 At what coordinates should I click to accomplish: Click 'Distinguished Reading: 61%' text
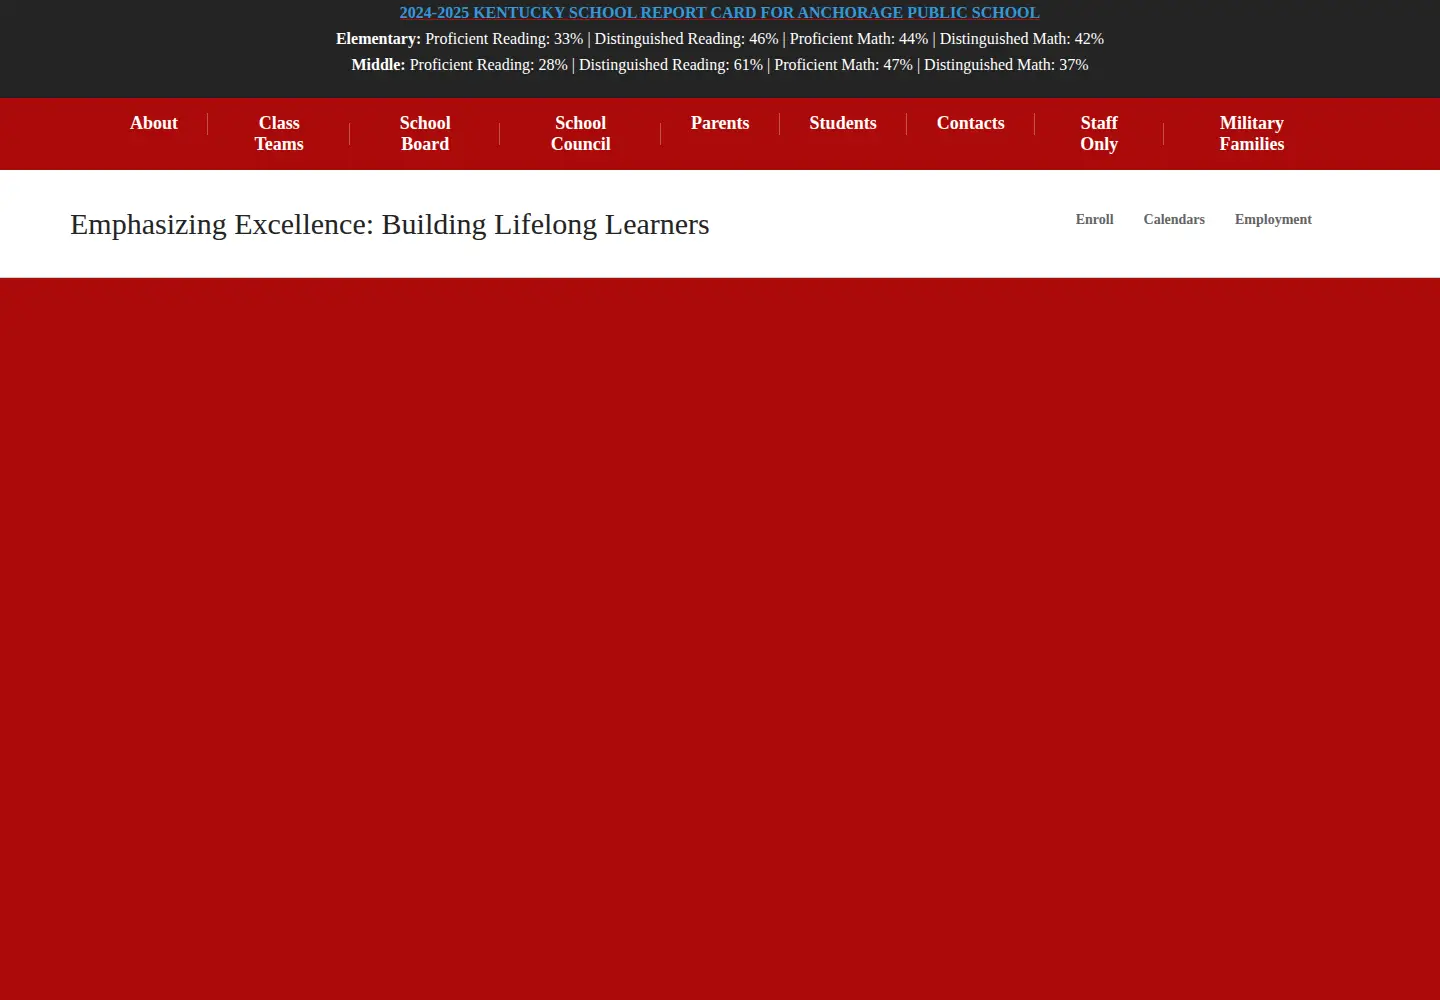click(671, 65)
